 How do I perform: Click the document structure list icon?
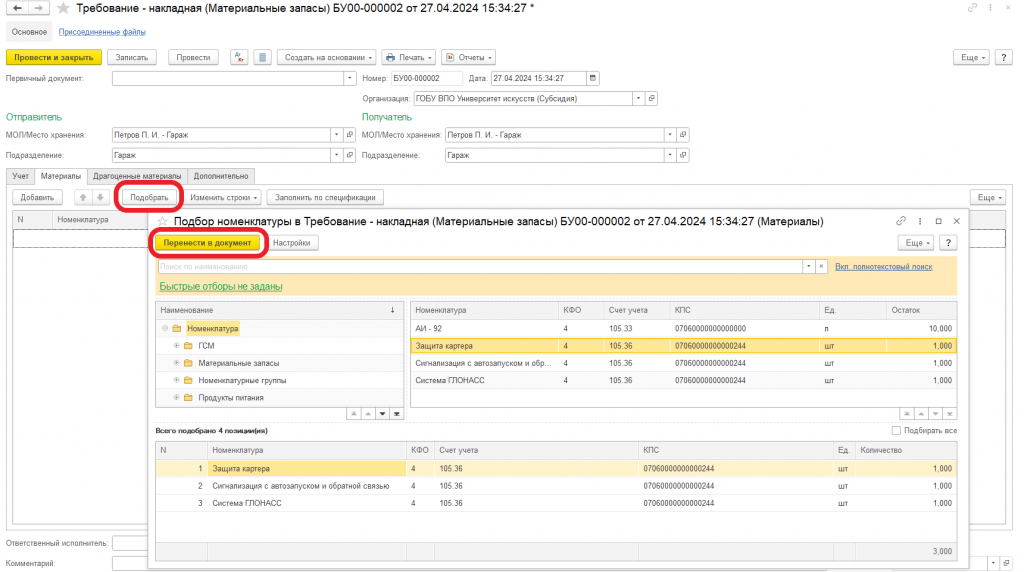point(263,57)
